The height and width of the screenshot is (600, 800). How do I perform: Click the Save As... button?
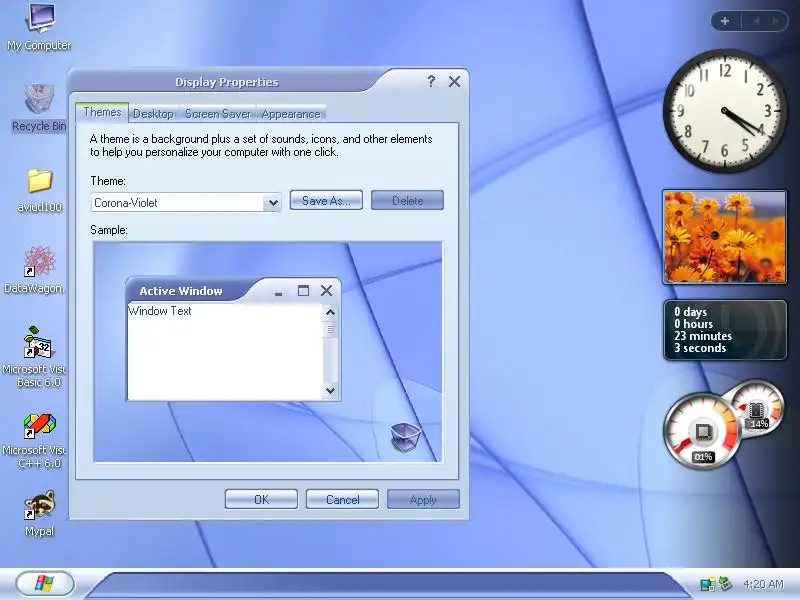pos(326,201)
